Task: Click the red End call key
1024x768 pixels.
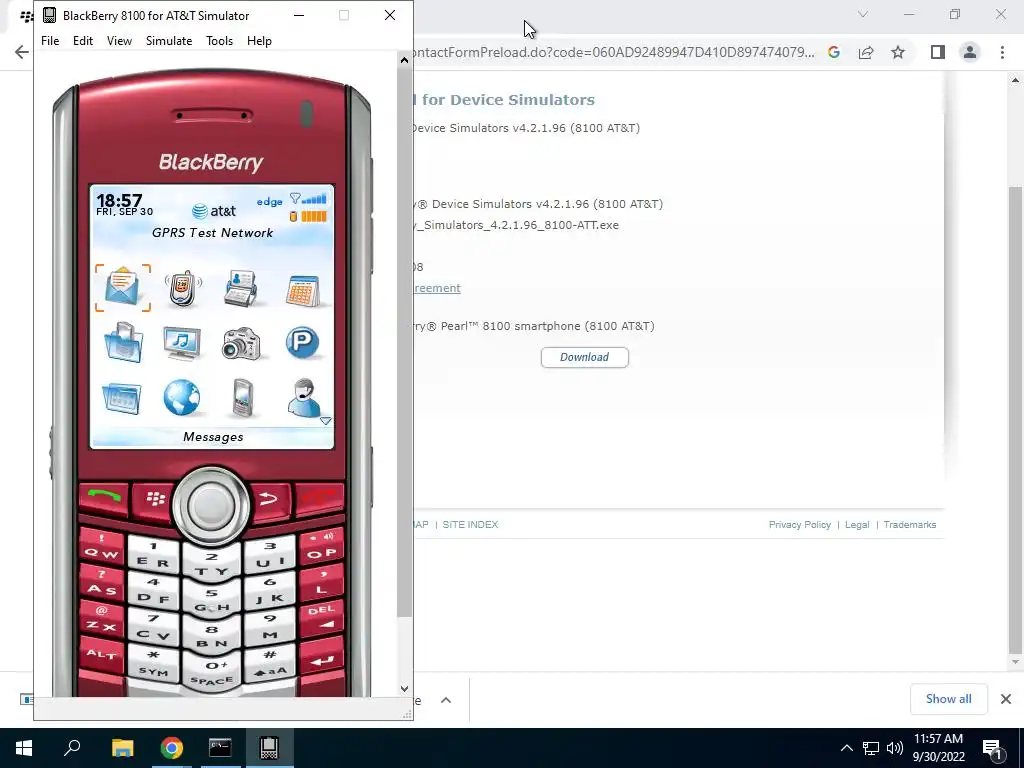Action: coord(319,498)
